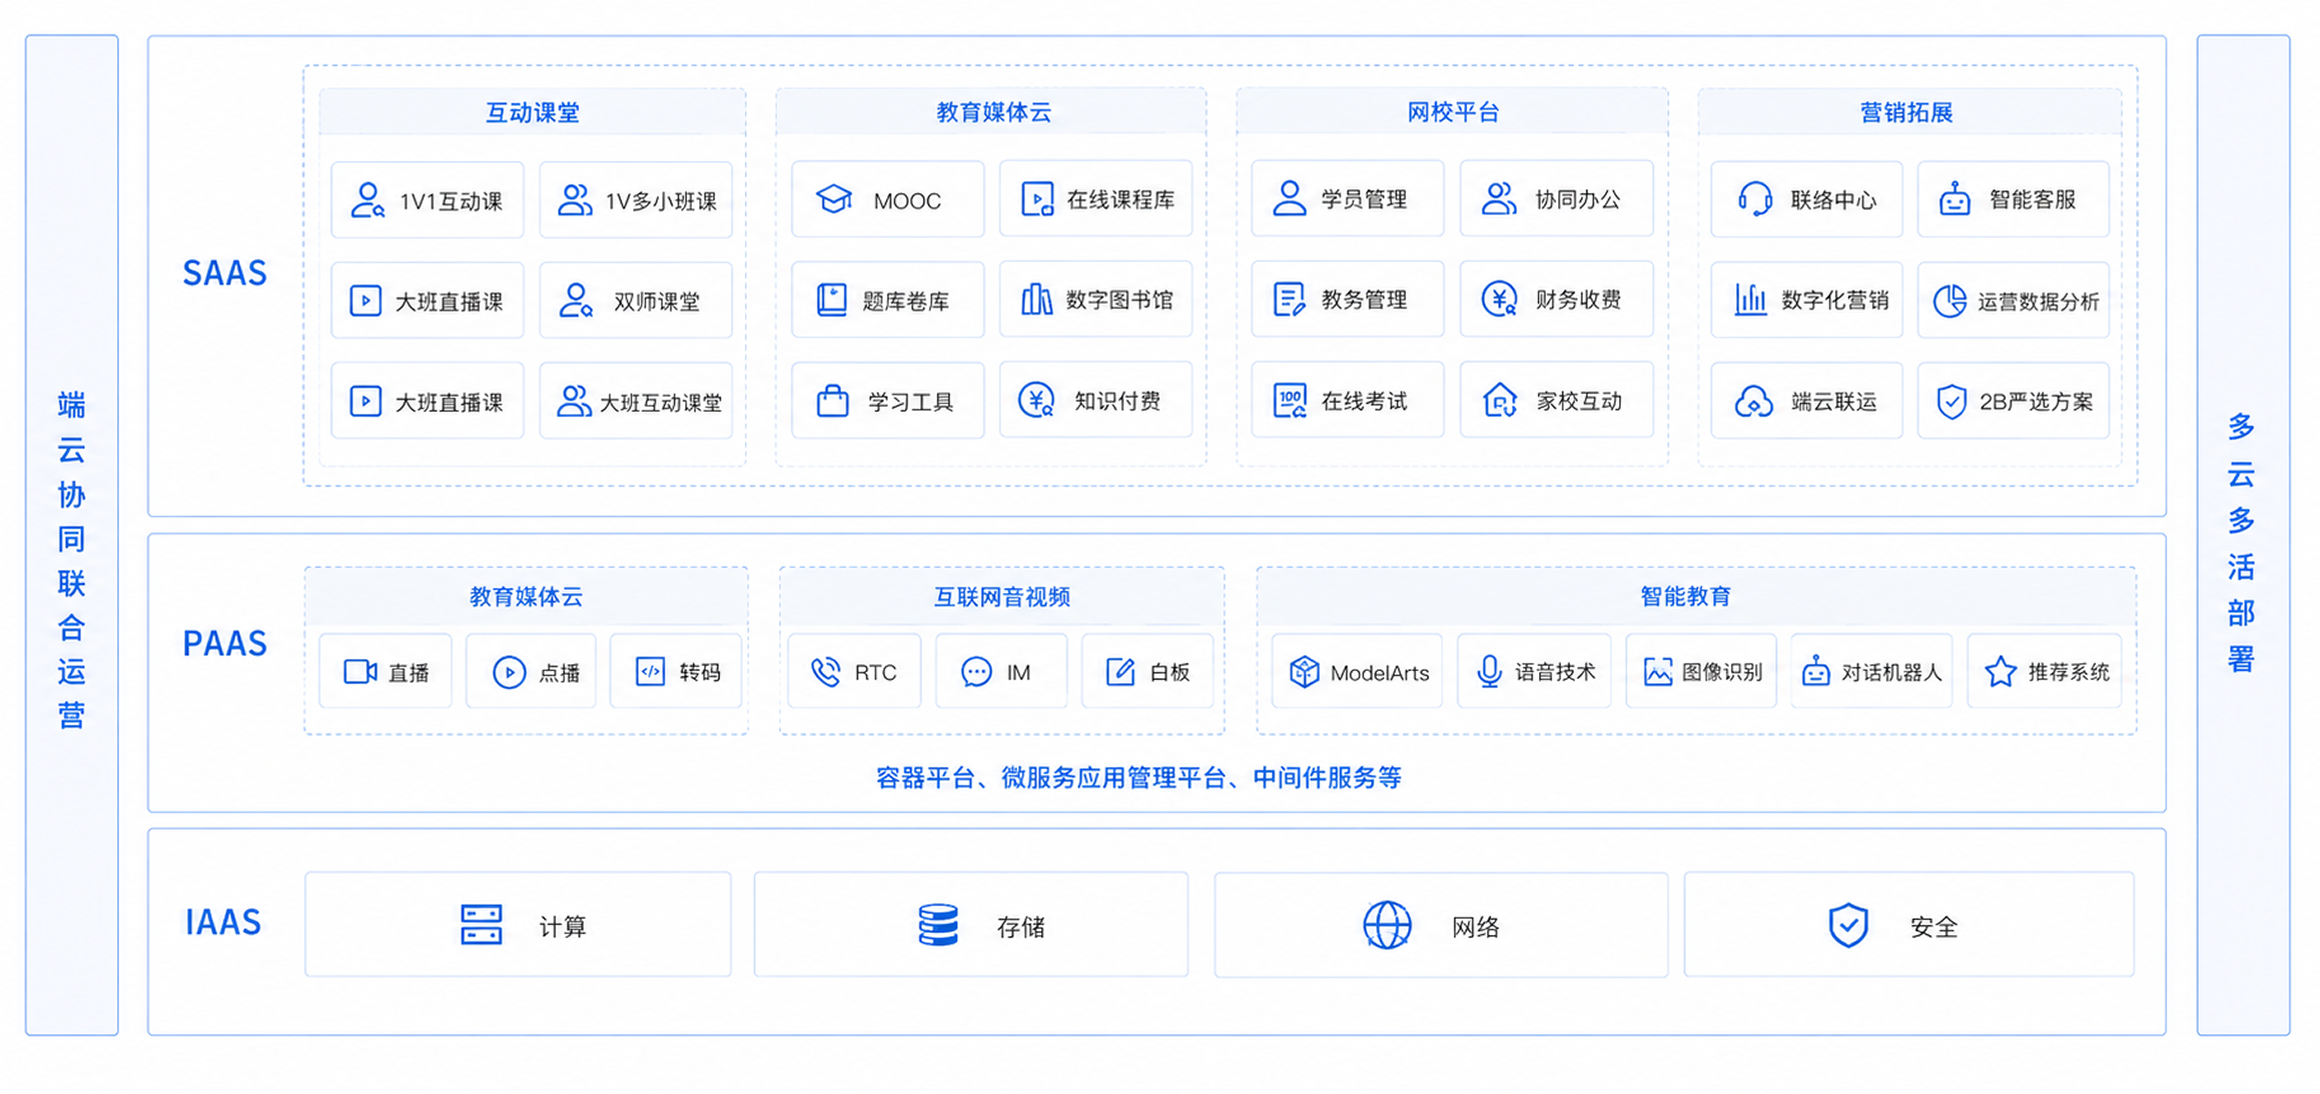Image resolution: width=2320 pixels, height=1094 pixels.
Task: Click the 家校互动 house icon
Action: [1499, 400]
